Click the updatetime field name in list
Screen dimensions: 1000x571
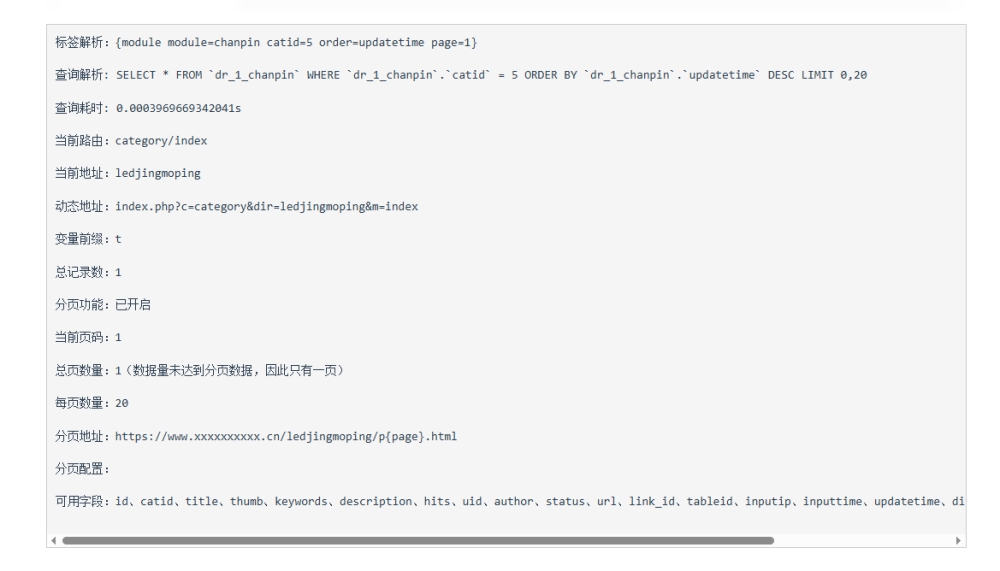(907, 501)
